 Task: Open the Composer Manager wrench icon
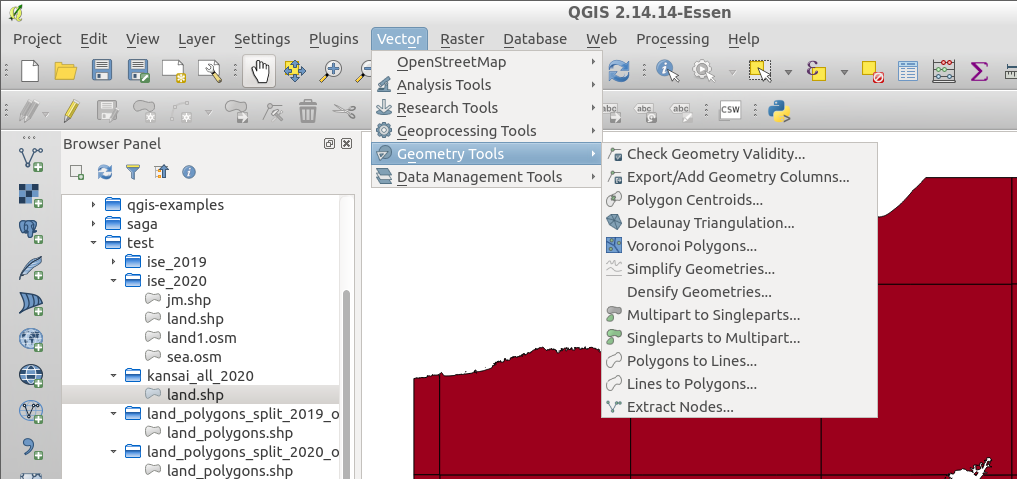click(x=210, y=71)
